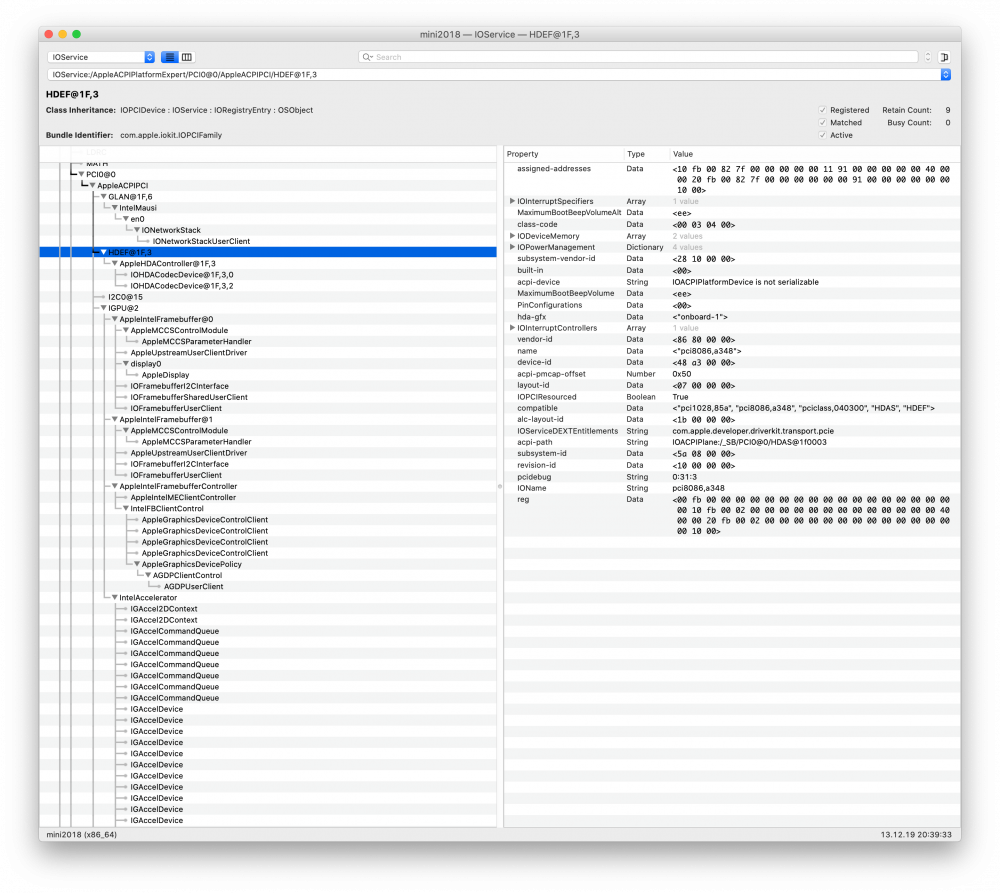Click the search magnifier icon
The height and width of the screenshot is (893, 1000).
click(367, 57)
